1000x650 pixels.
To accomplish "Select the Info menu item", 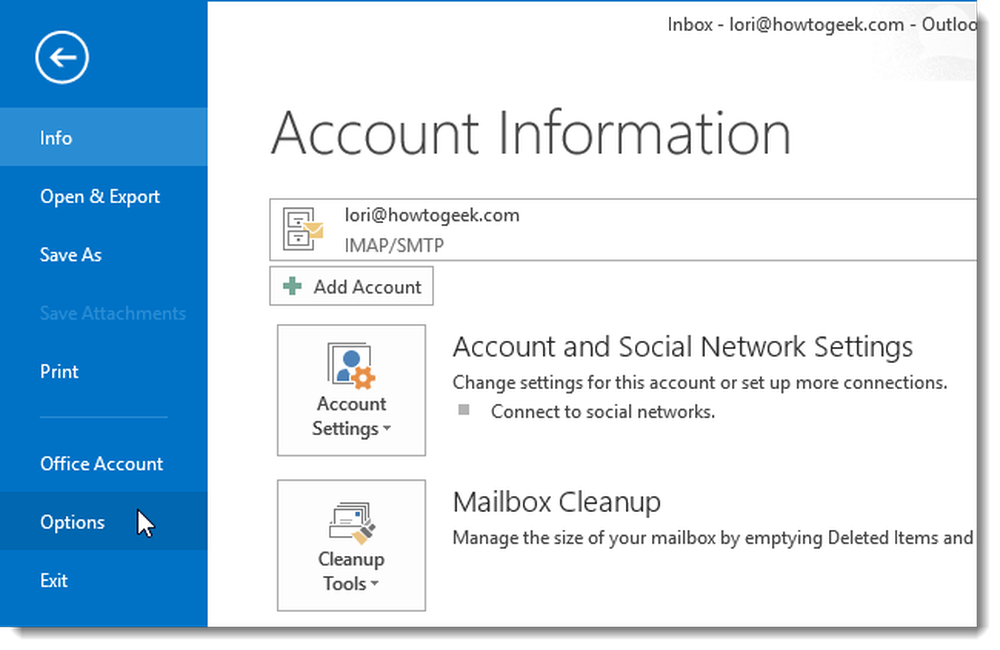I will pyautogui.click(x=103, y=137).
